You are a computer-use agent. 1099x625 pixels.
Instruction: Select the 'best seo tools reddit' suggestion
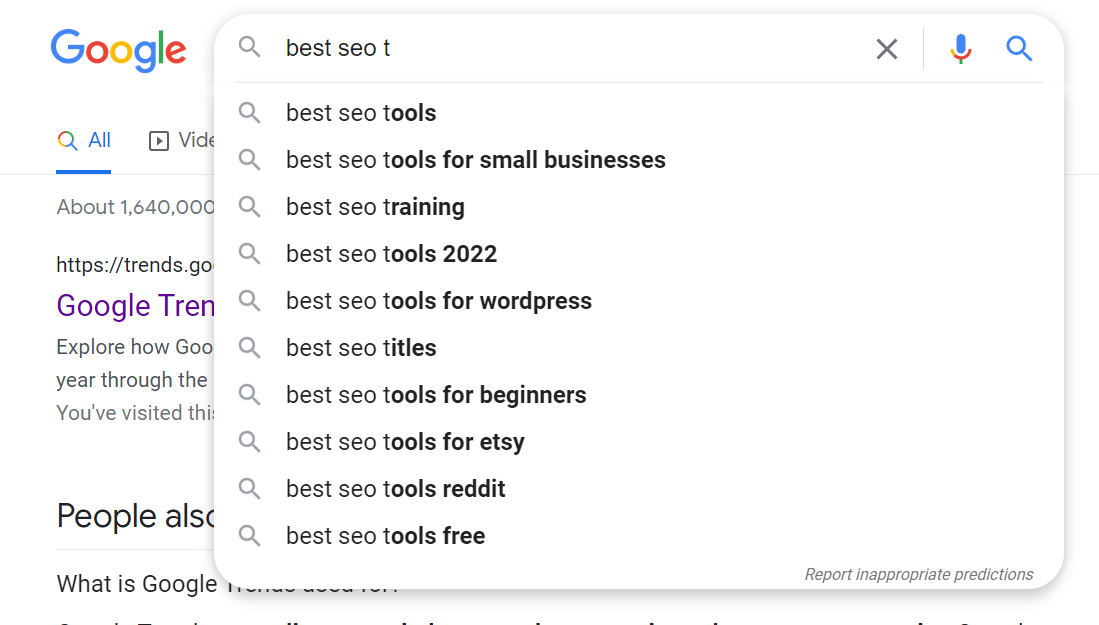point(395,489)
